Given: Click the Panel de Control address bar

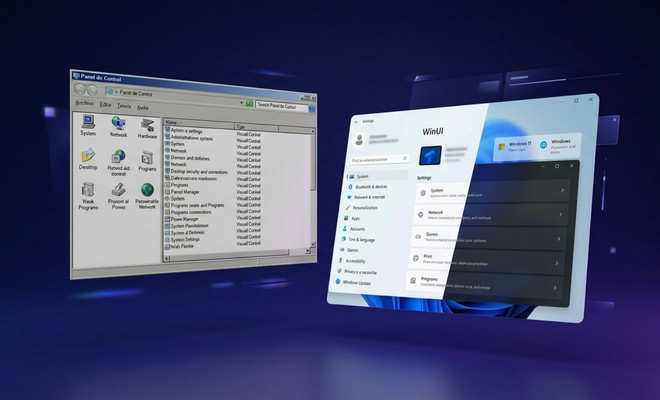Looking at the screenshot, I should tap(175, 96).
